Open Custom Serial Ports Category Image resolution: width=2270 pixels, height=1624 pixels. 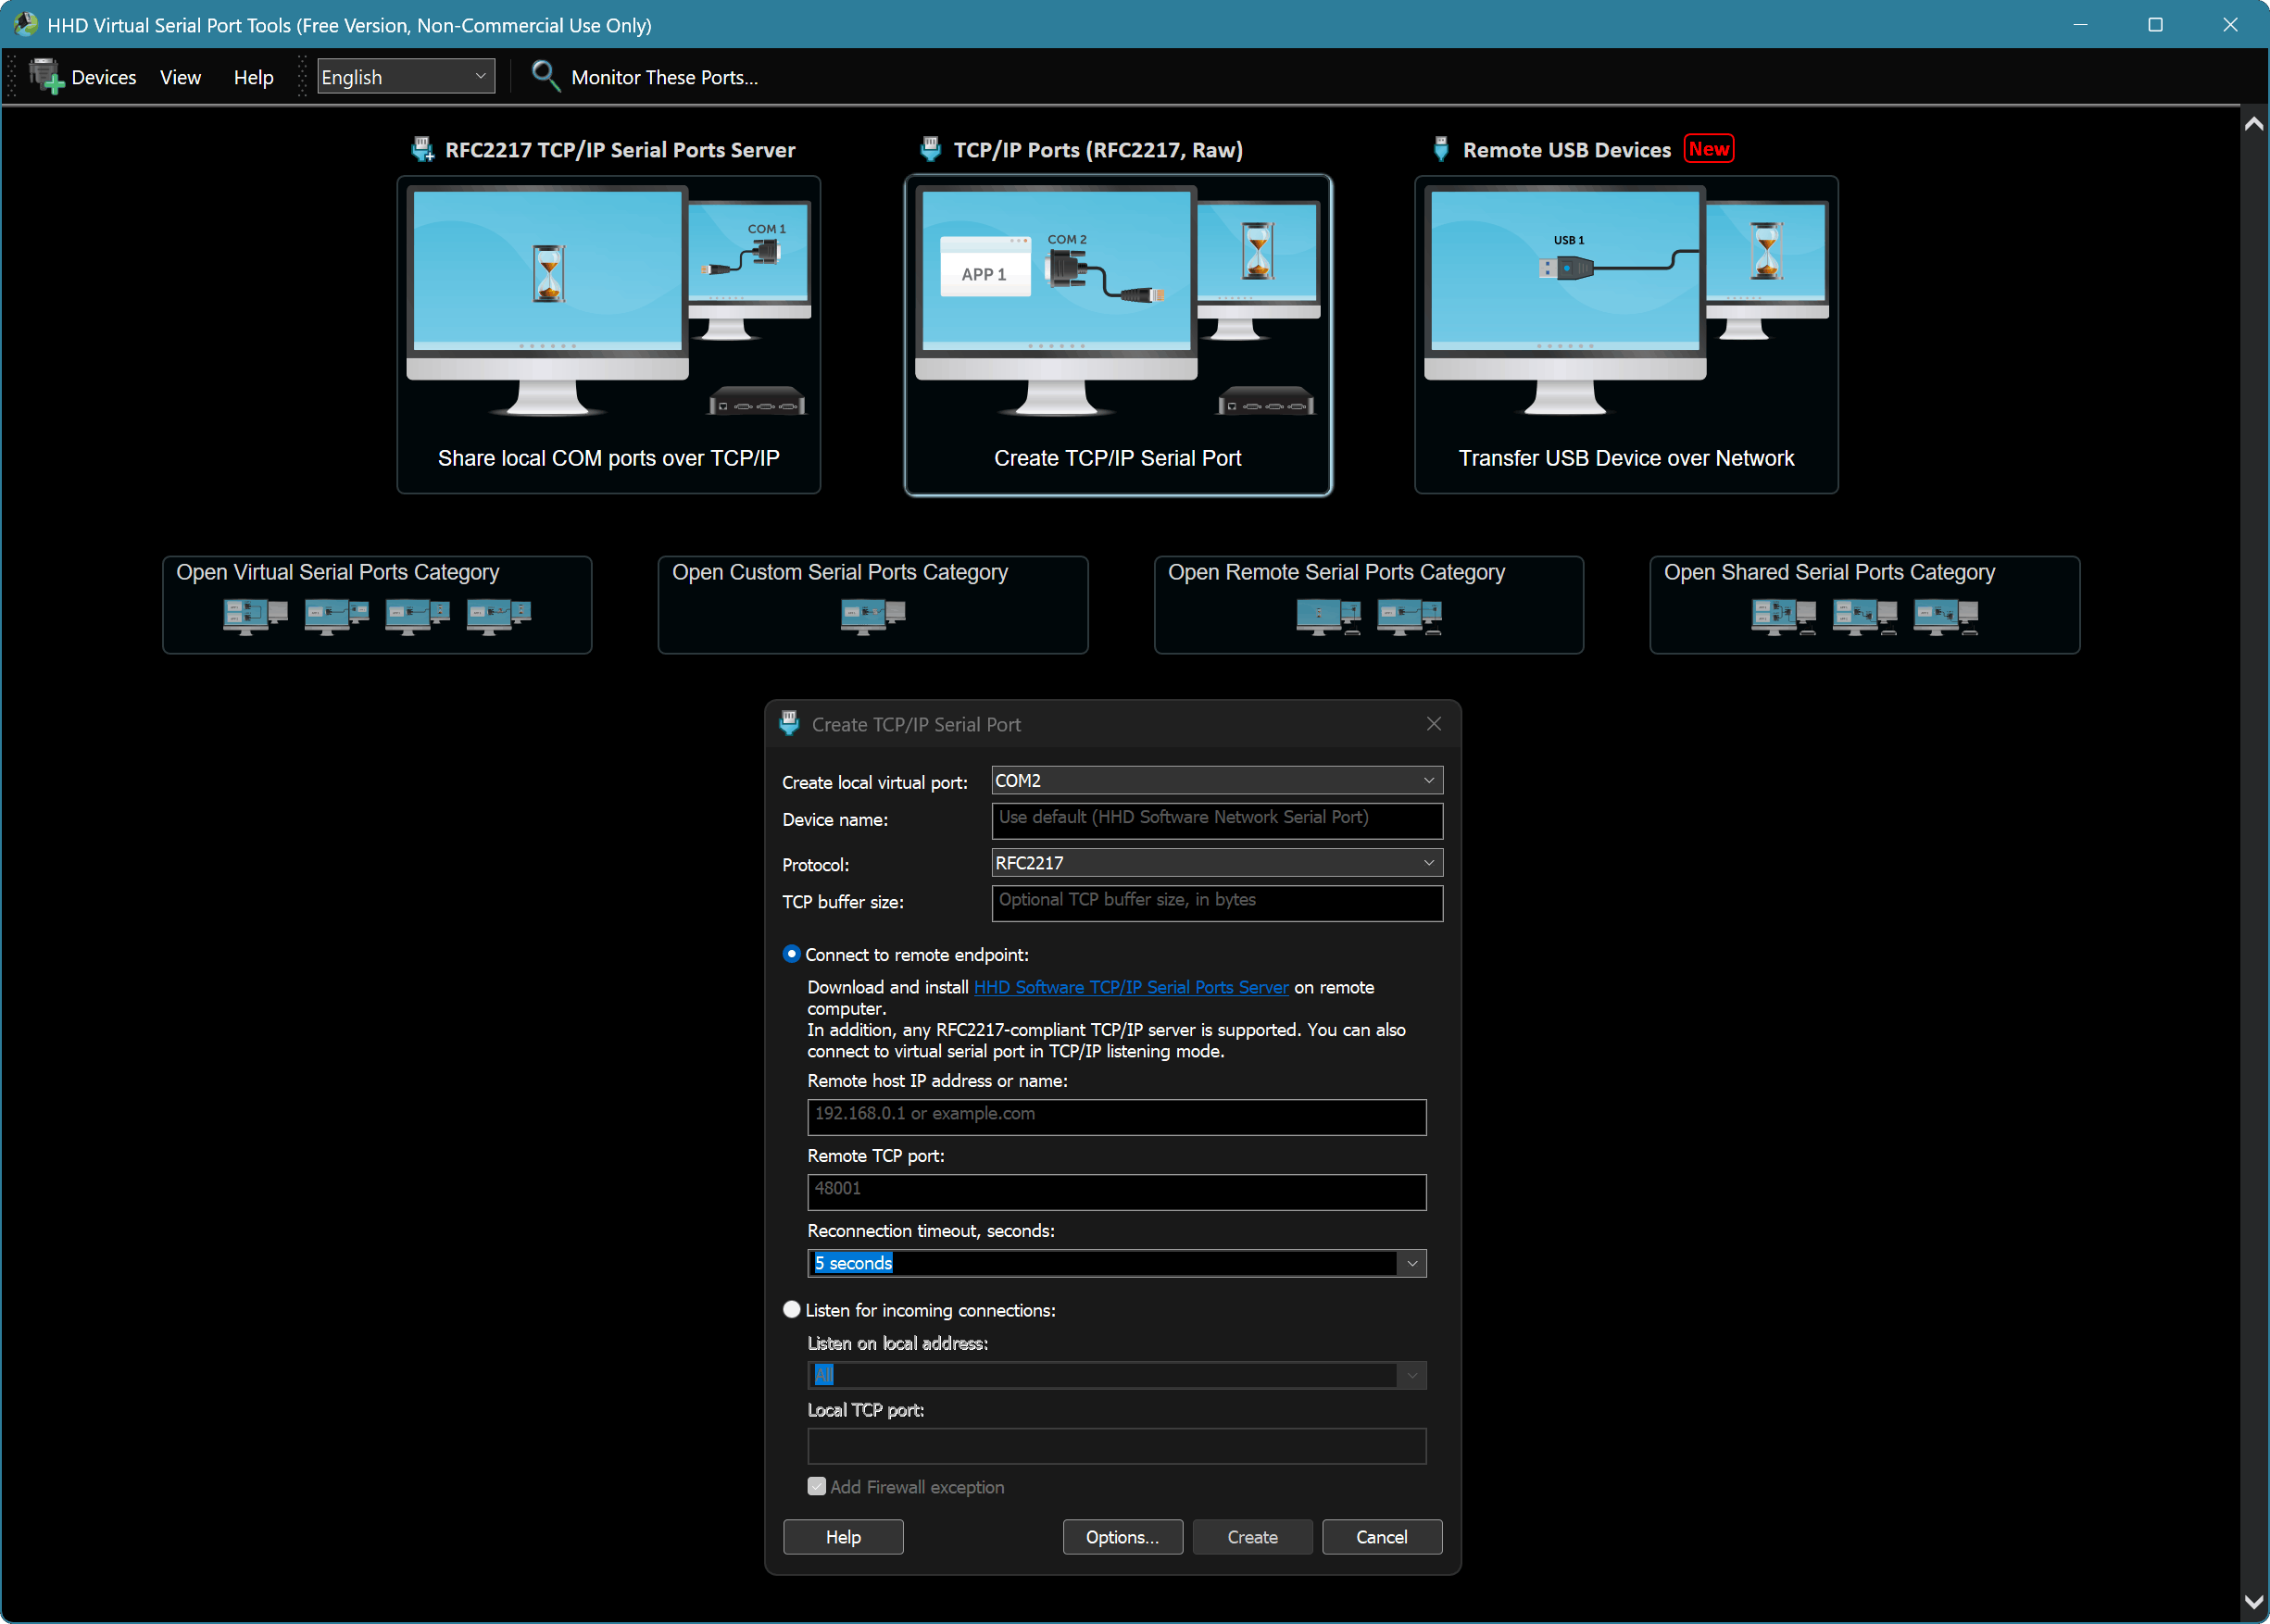click(872, 604)
